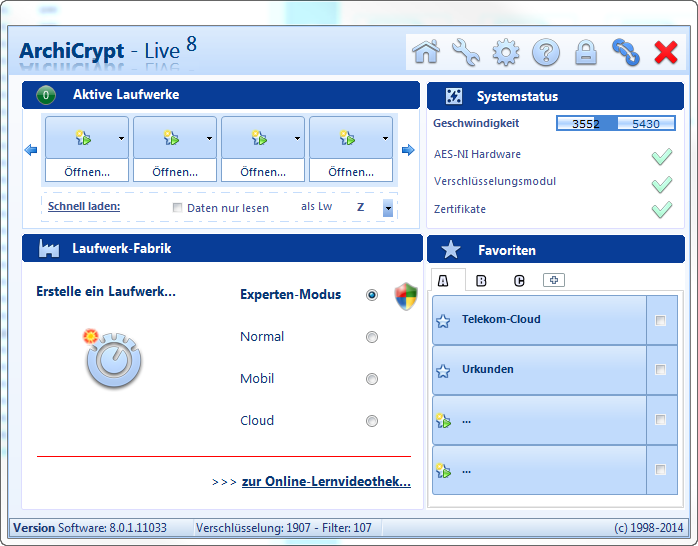Click Verschlüsselung: 1907 - Filter: 107 status
This screenshot has height=546, width=698.
[284, 528]
